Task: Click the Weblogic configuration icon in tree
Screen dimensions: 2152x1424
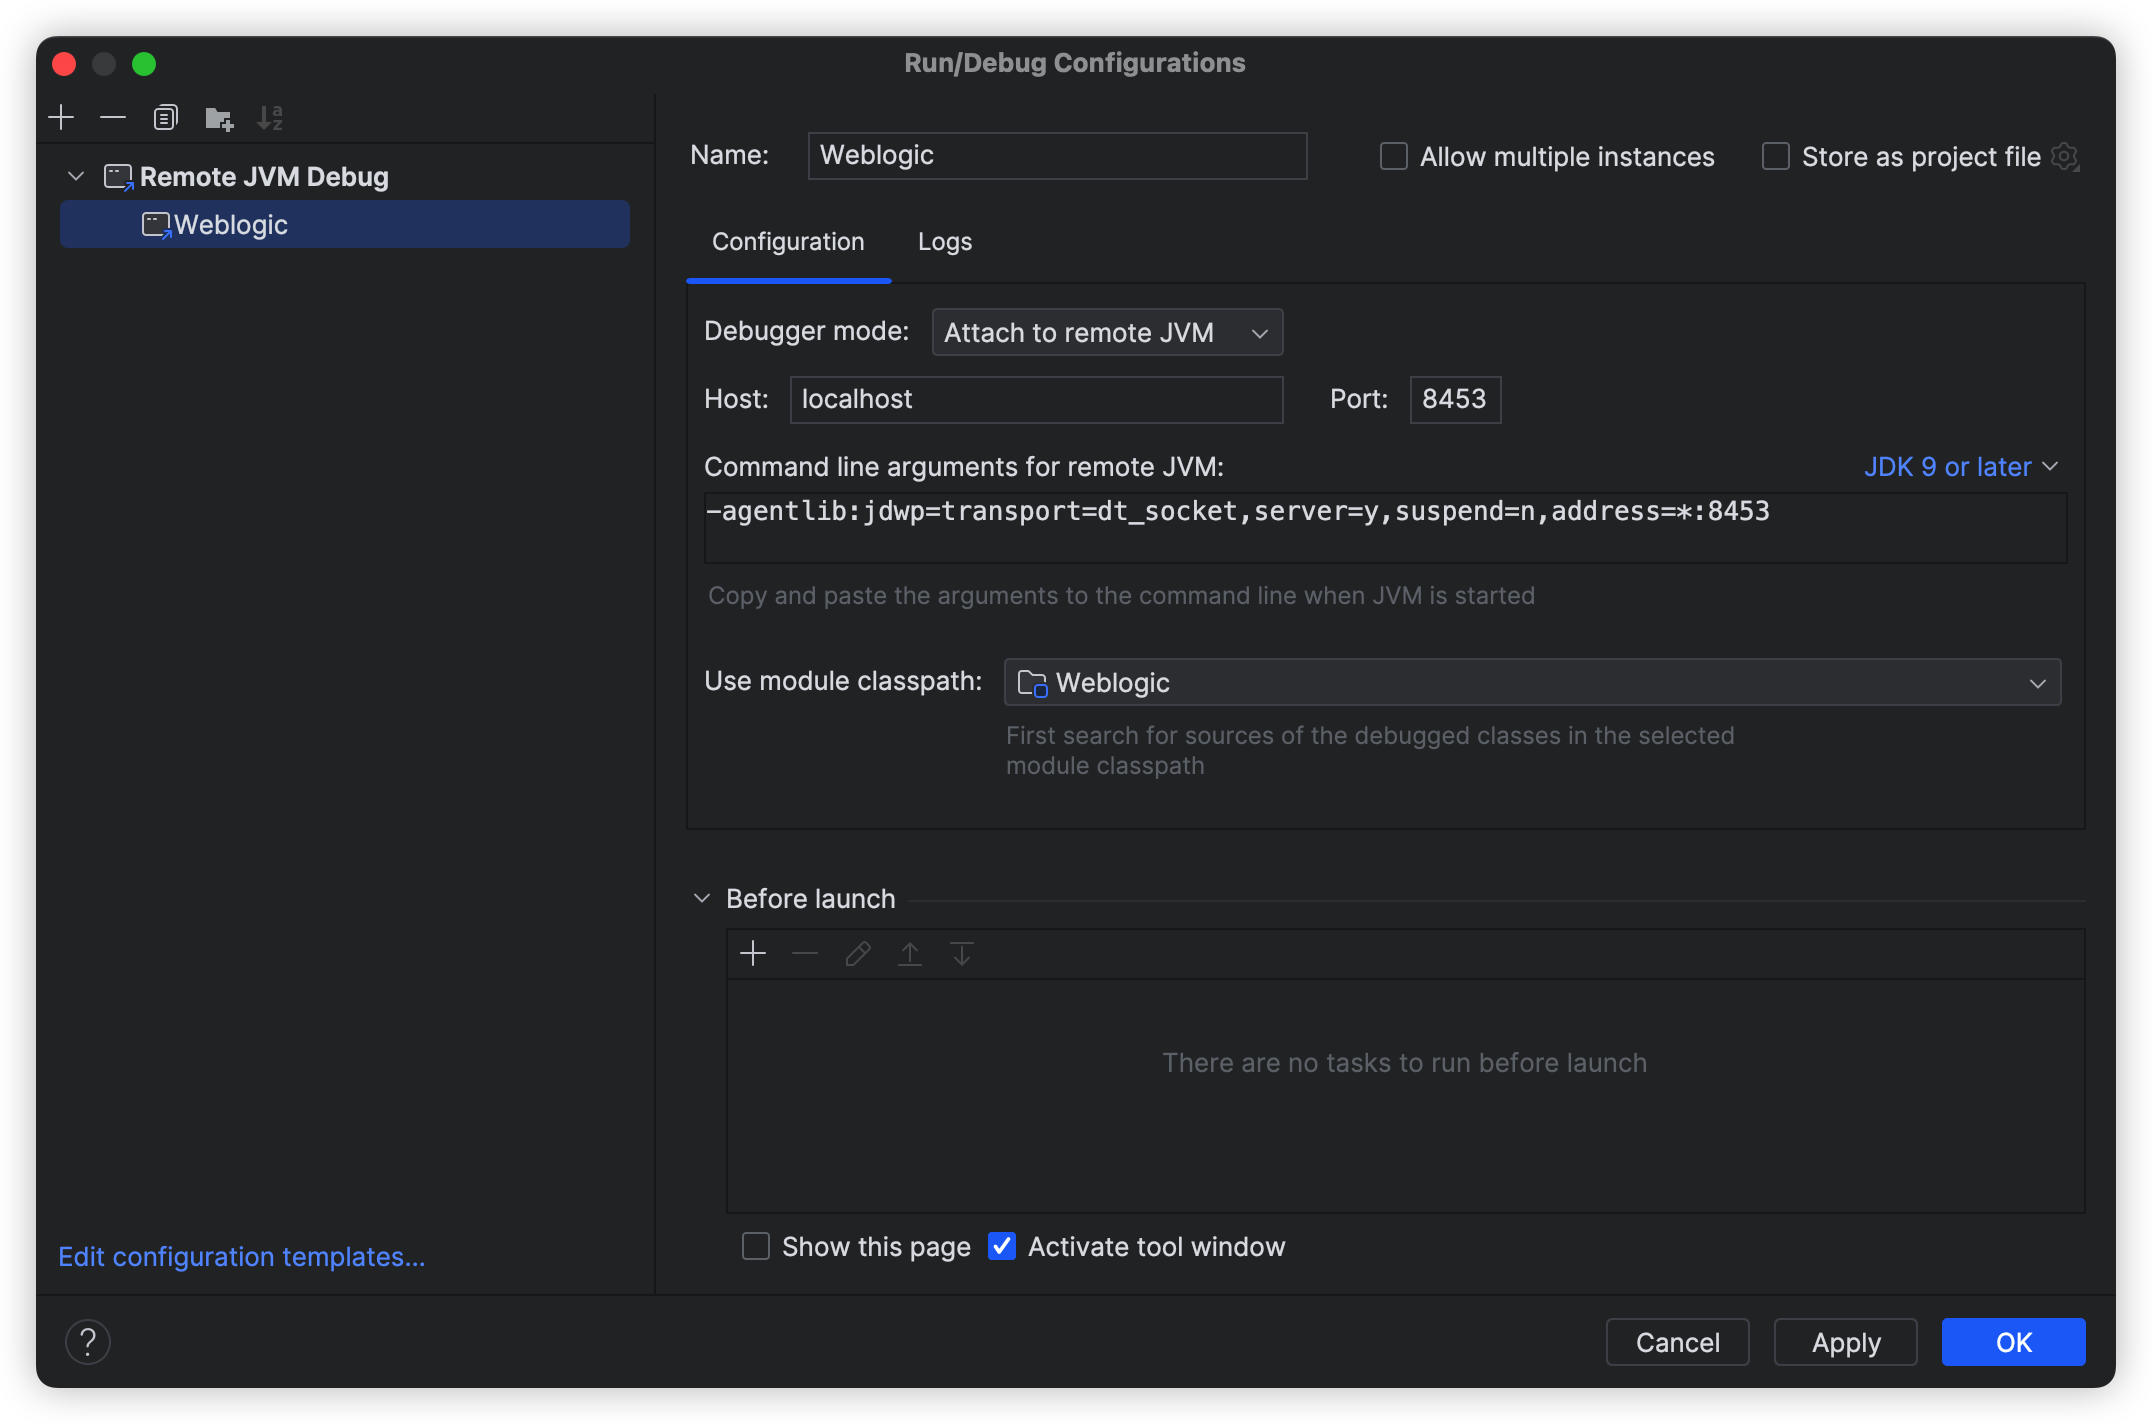Action: tap(156, 225)
